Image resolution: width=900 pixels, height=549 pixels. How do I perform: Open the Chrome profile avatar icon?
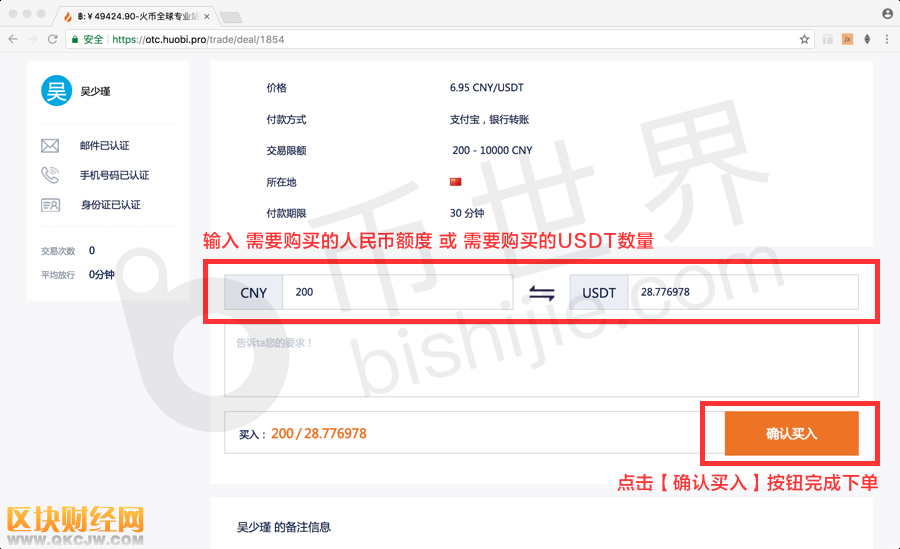(x=887, y=14)
